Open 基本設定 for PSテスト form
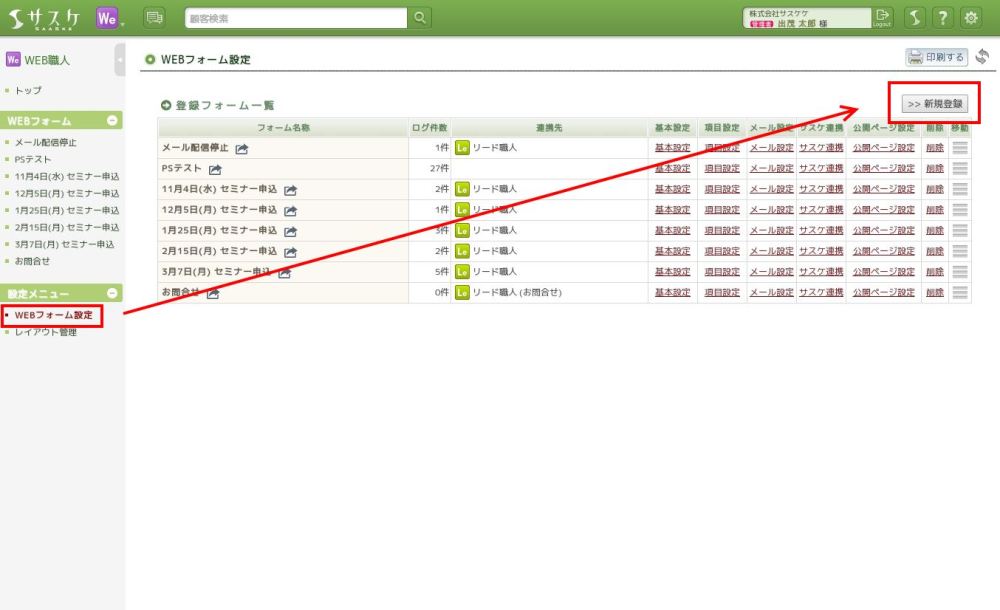Viewport: 1000px width, 610px height. [x=672, y=169]
